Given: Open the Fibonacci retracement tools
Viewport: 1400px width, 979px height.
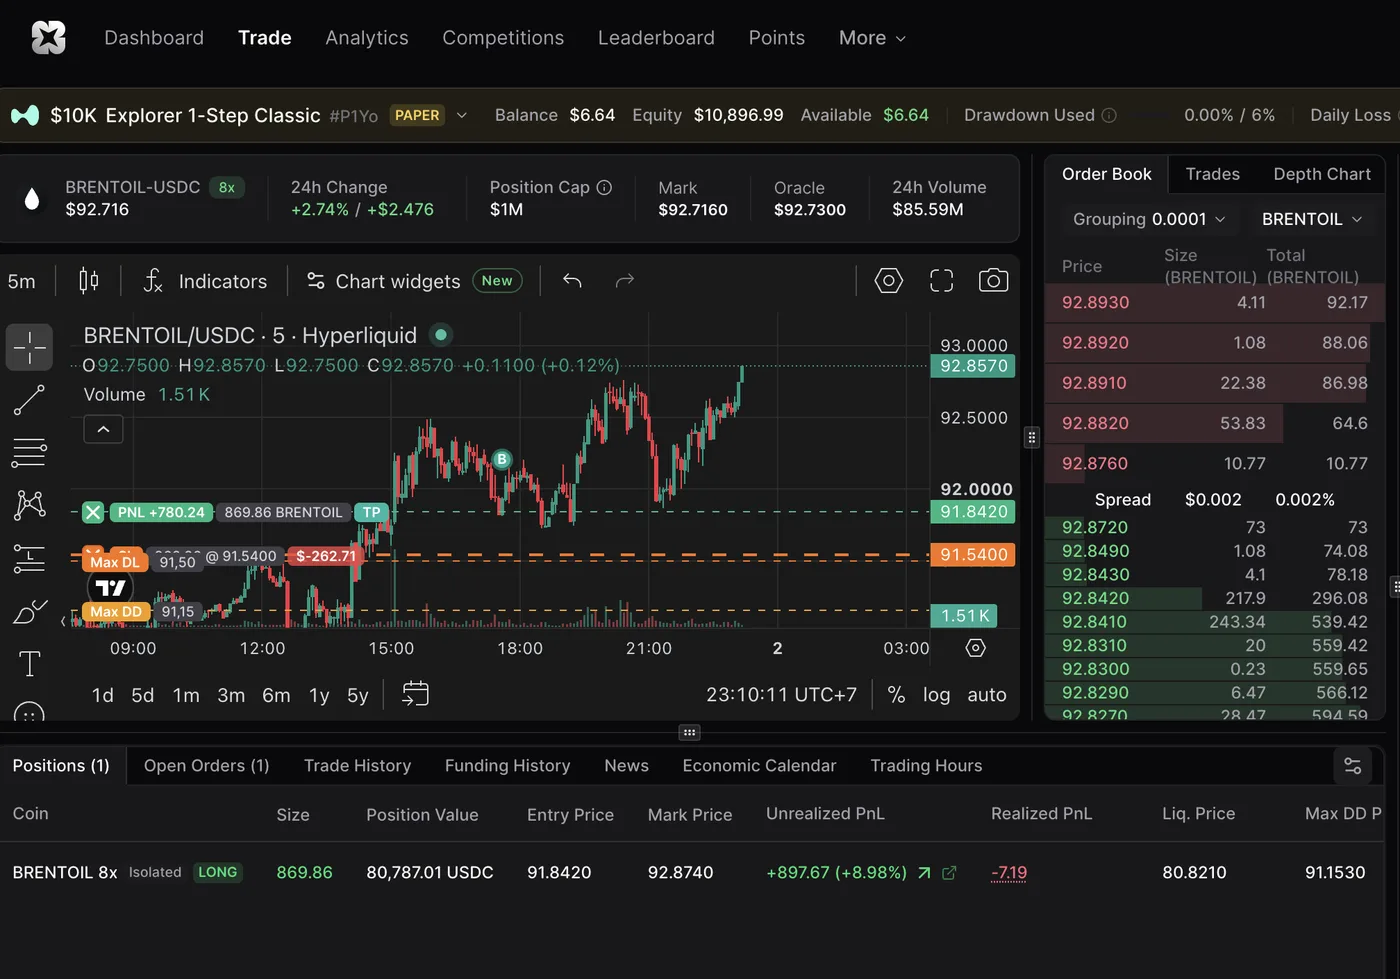Looking at the screenshot, I should [29, 452].
